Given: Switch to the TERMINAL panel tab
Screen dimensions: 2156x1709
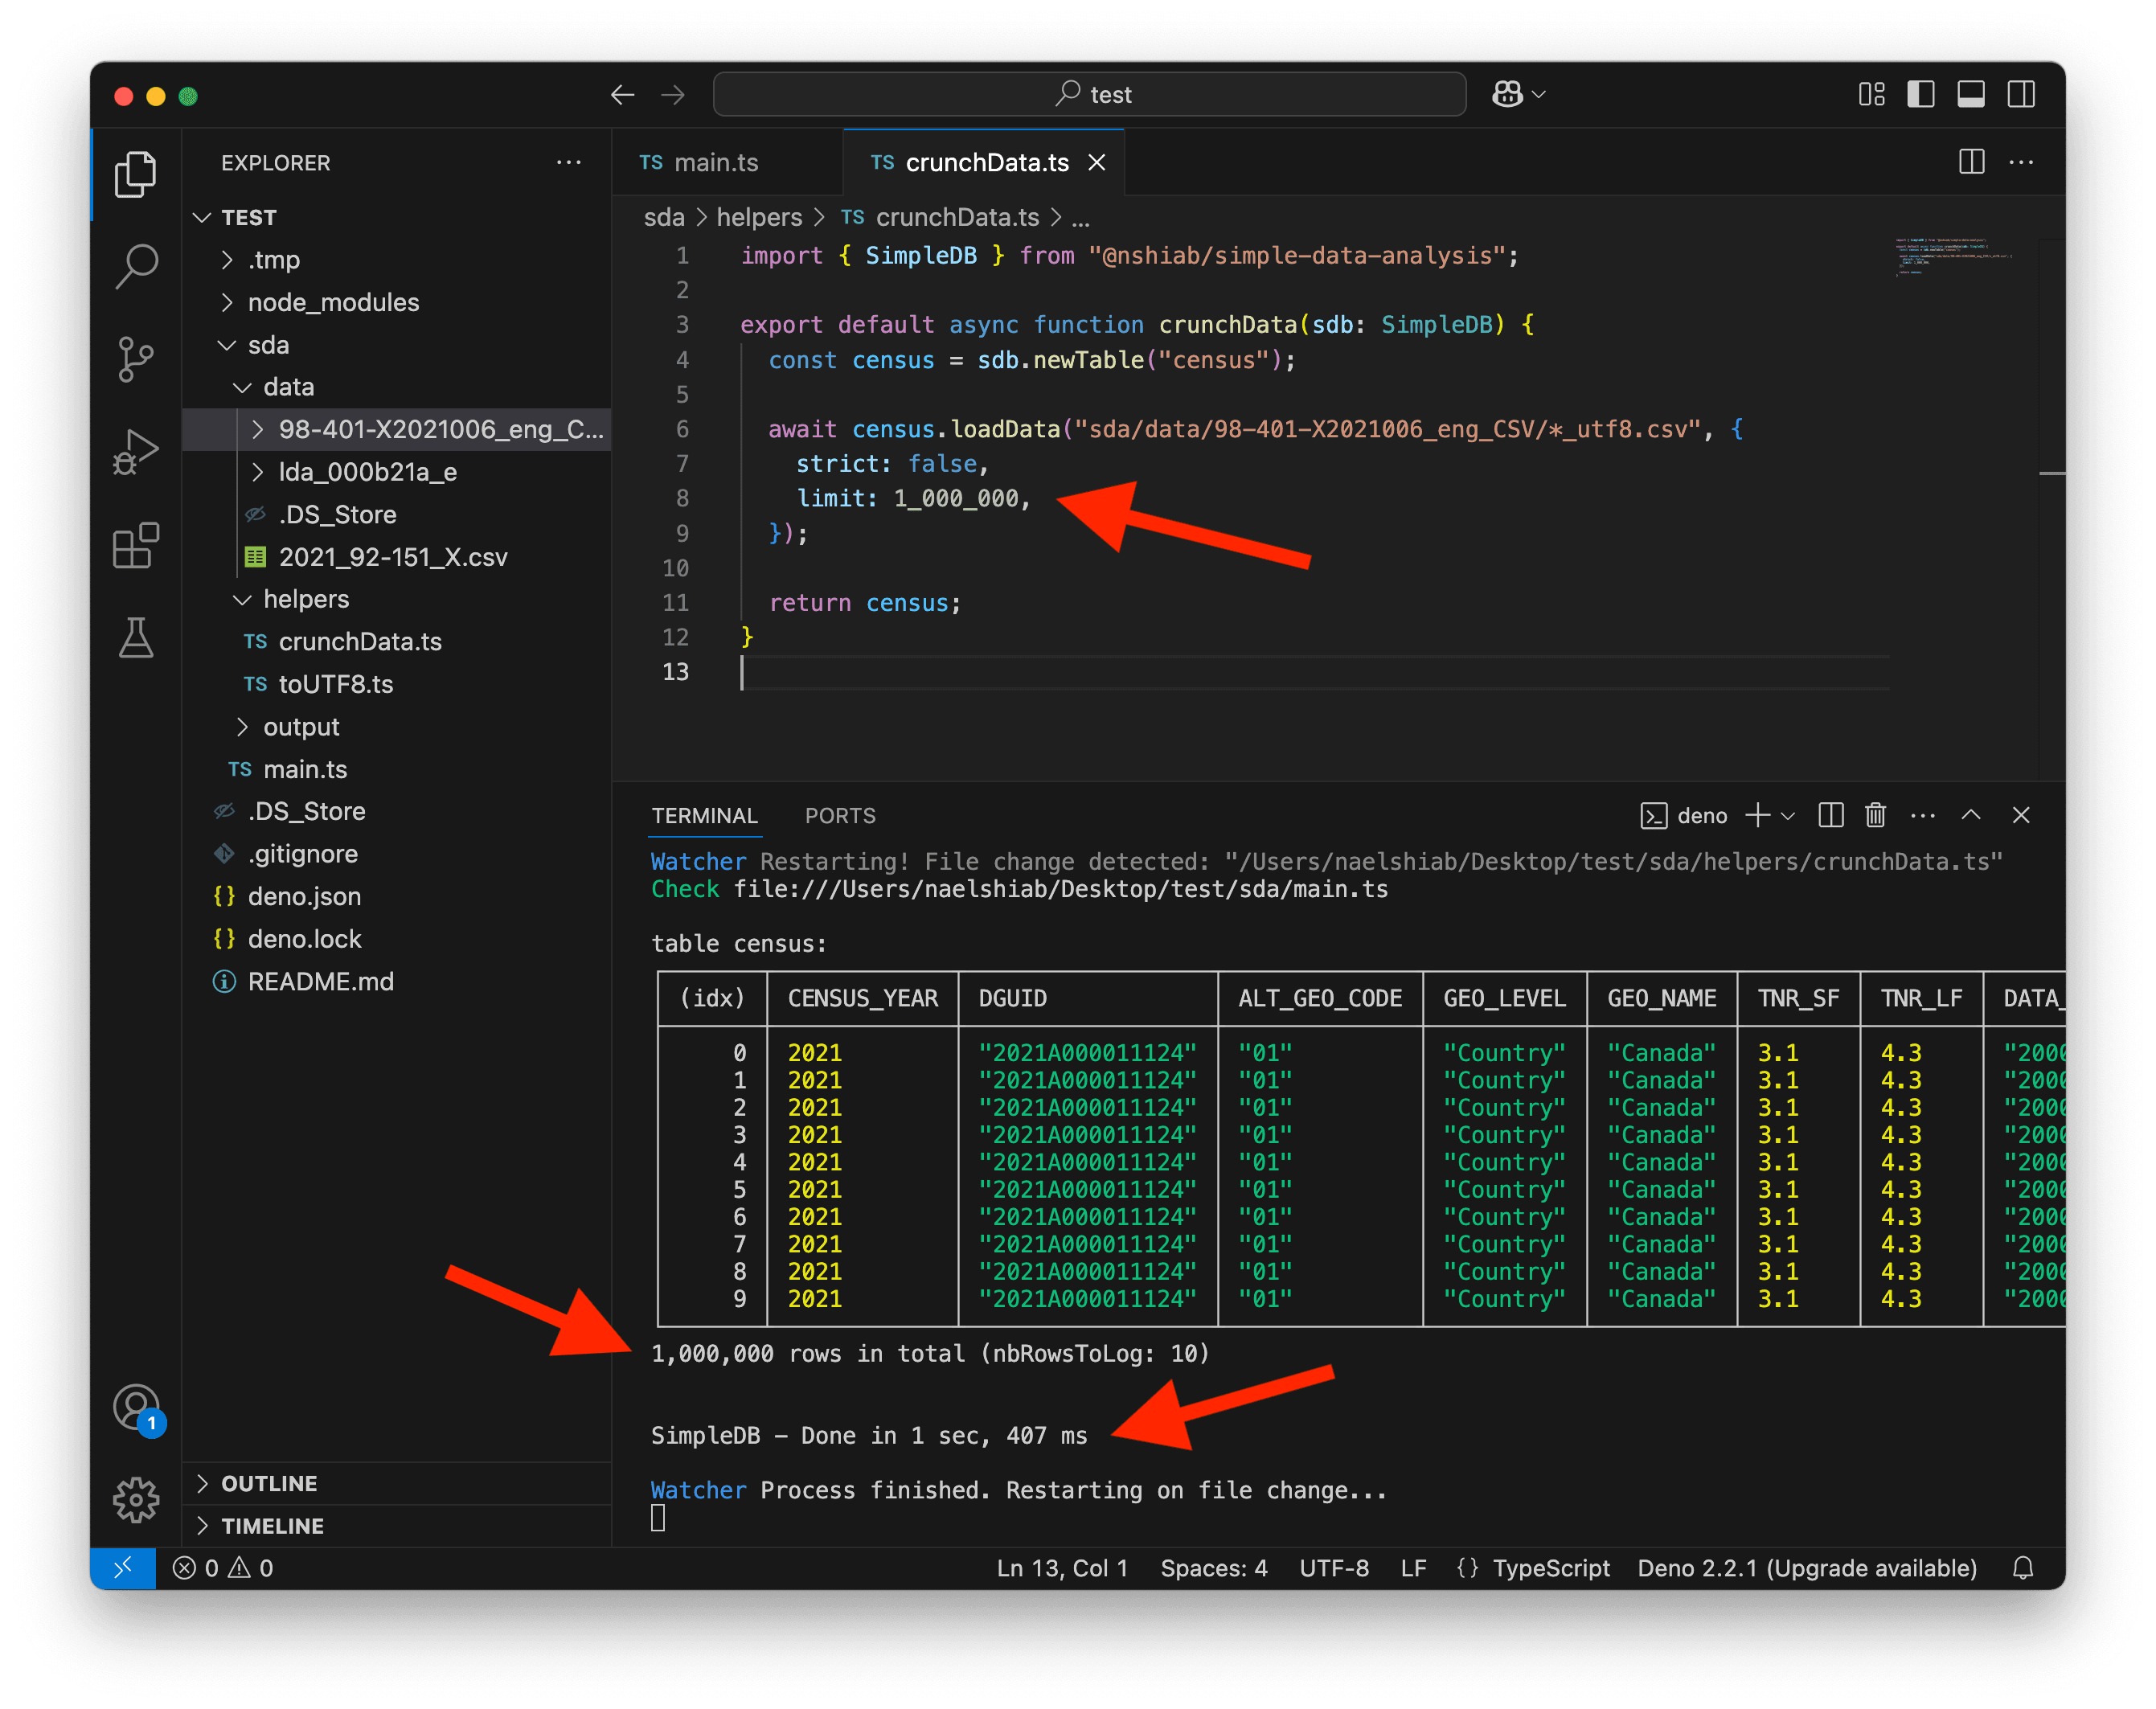Looking at the screenshot, I should [704, 815].
